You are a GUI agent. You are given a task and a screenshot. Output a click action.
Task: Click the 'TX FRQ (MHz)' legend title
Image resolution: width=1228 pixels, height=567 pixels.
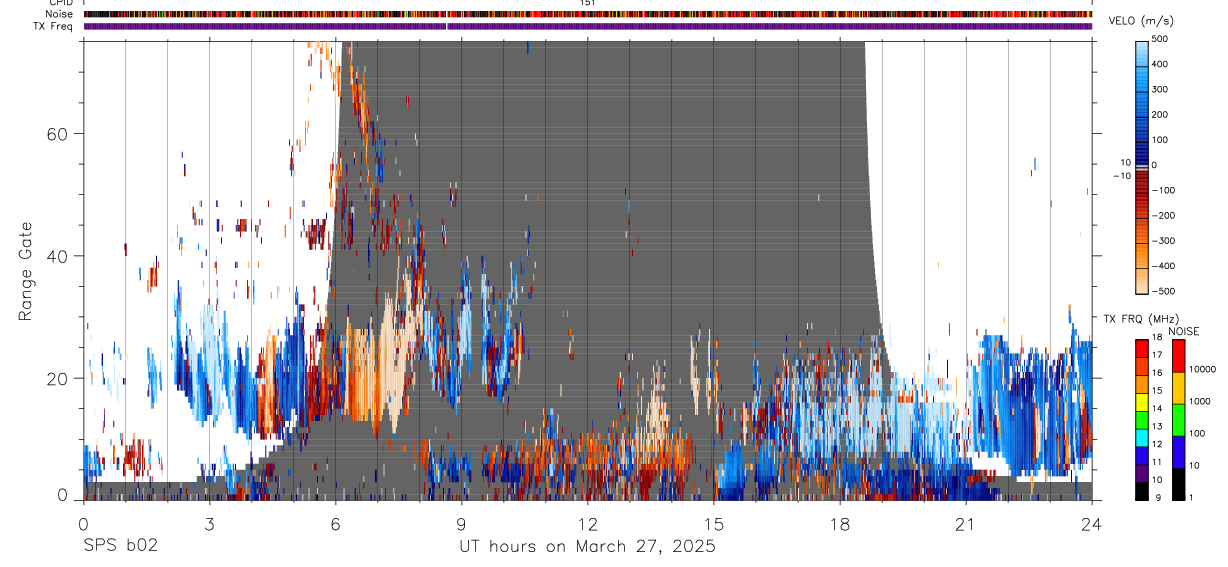click(1140, 319)
